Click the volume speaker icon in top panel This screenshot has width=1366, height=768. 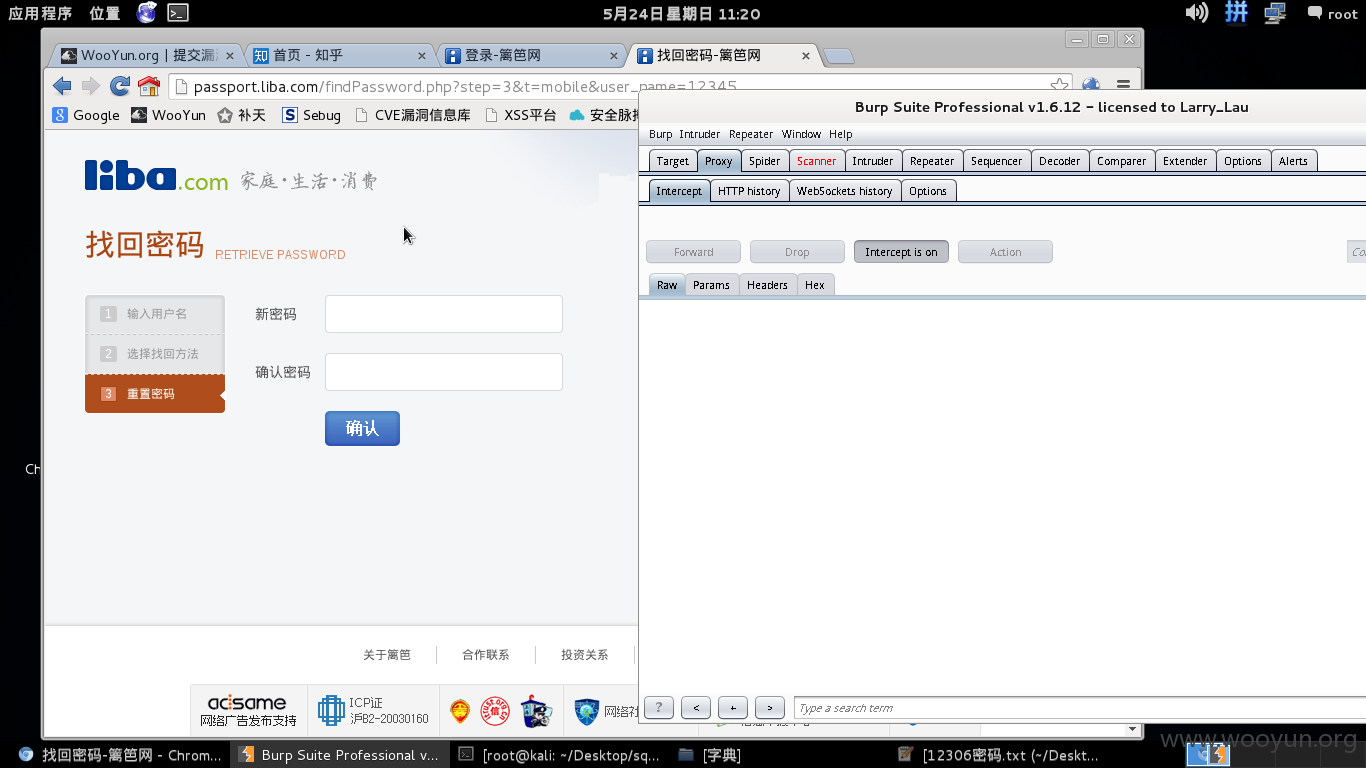point(1196,13)
